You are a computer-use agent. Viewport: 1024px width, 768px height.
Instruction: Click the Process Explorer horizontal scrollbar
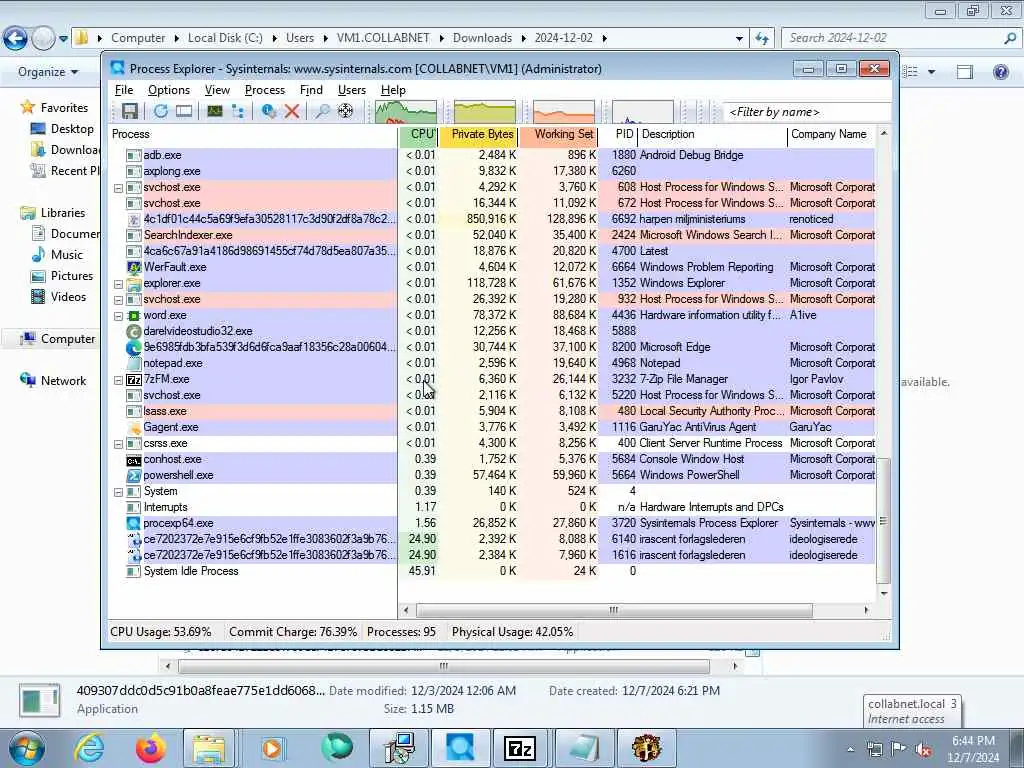click(614, 610)
